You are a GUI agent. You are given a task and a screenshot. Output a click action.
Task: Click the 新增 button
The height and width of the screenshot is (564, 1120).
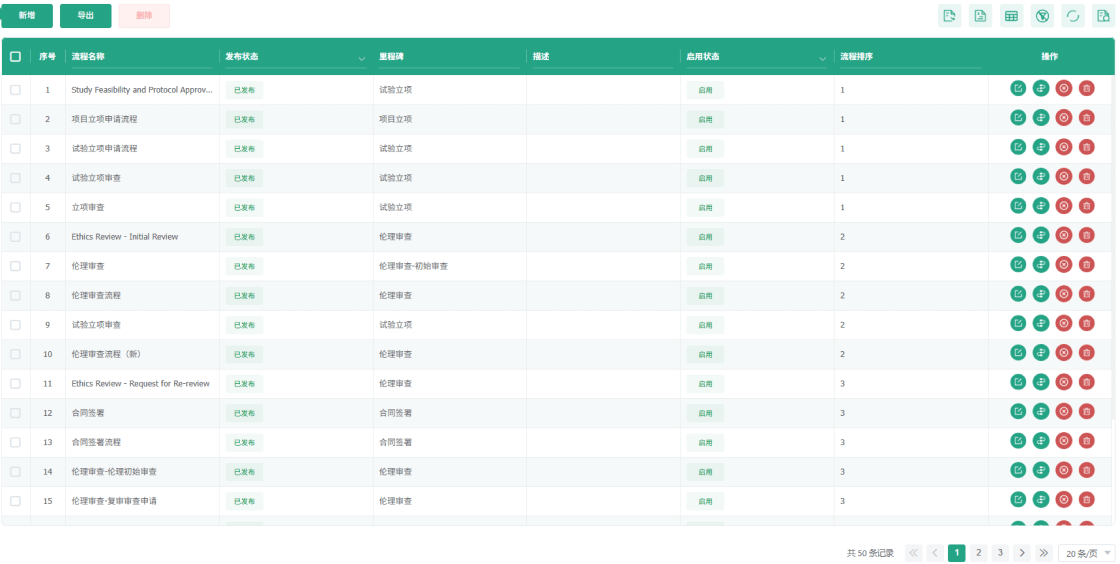27,16
